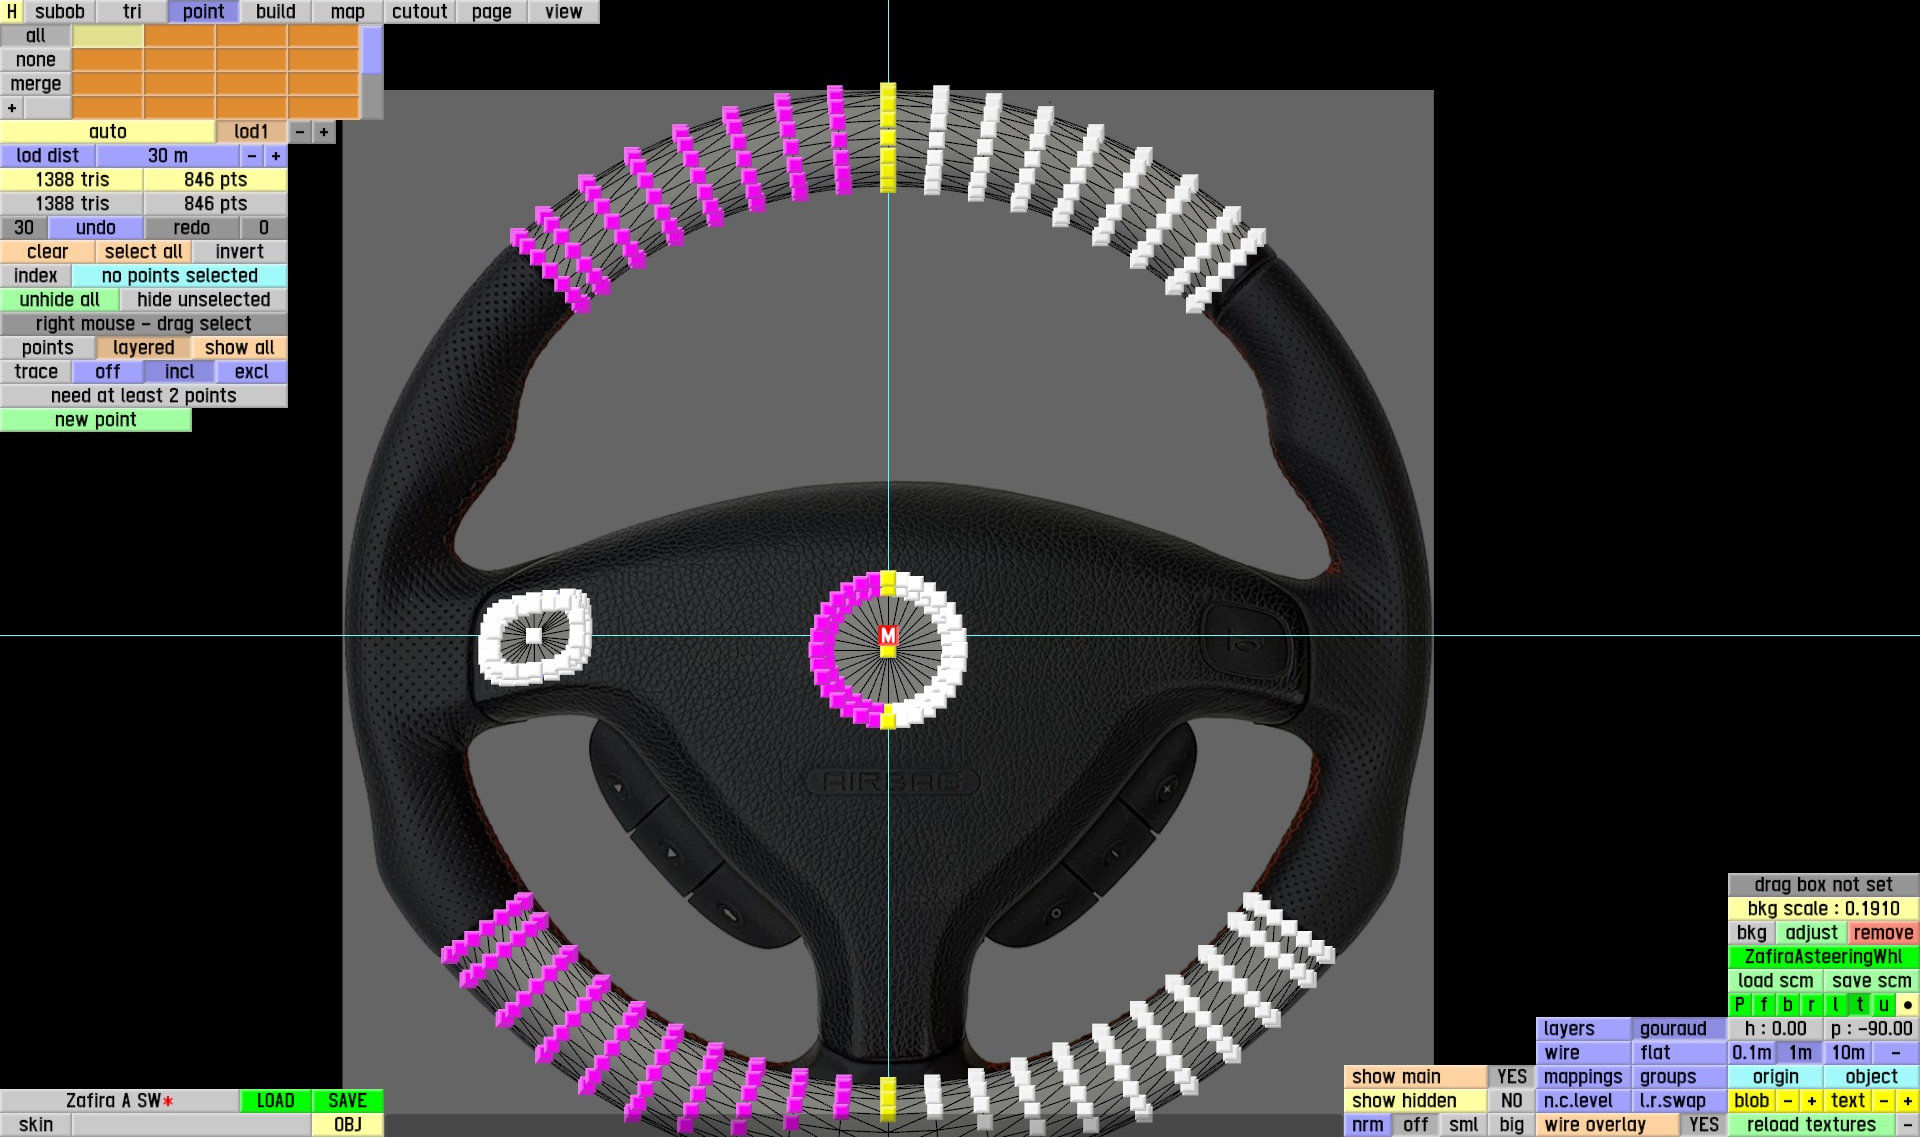Open the build tab

pyautogui.click(x=275, y=12)
